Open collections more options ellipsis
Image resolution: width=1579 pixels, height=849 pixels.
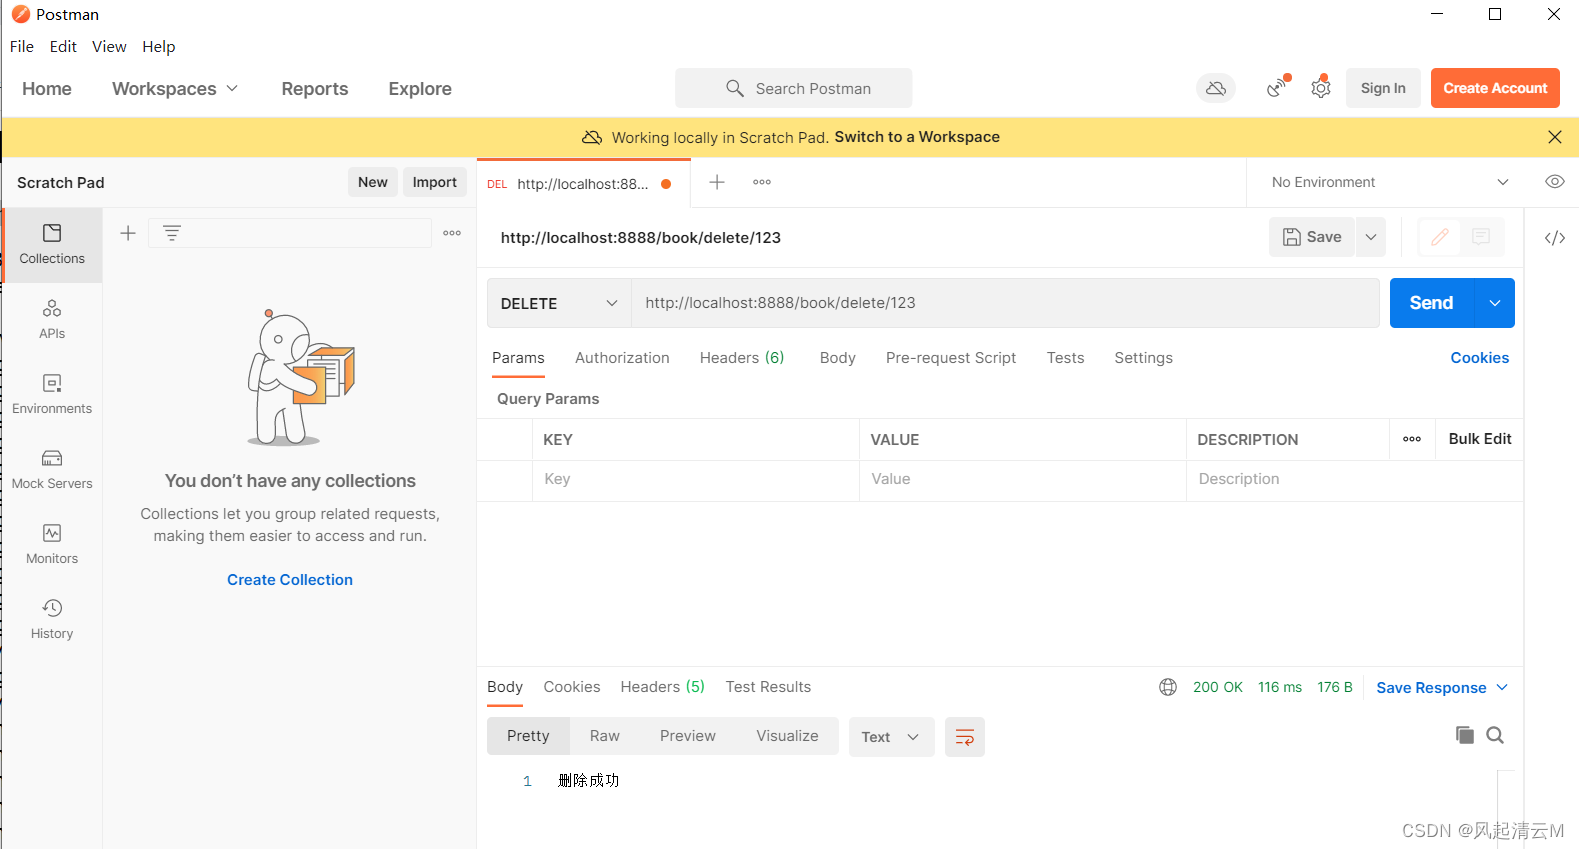click(452, 233)
